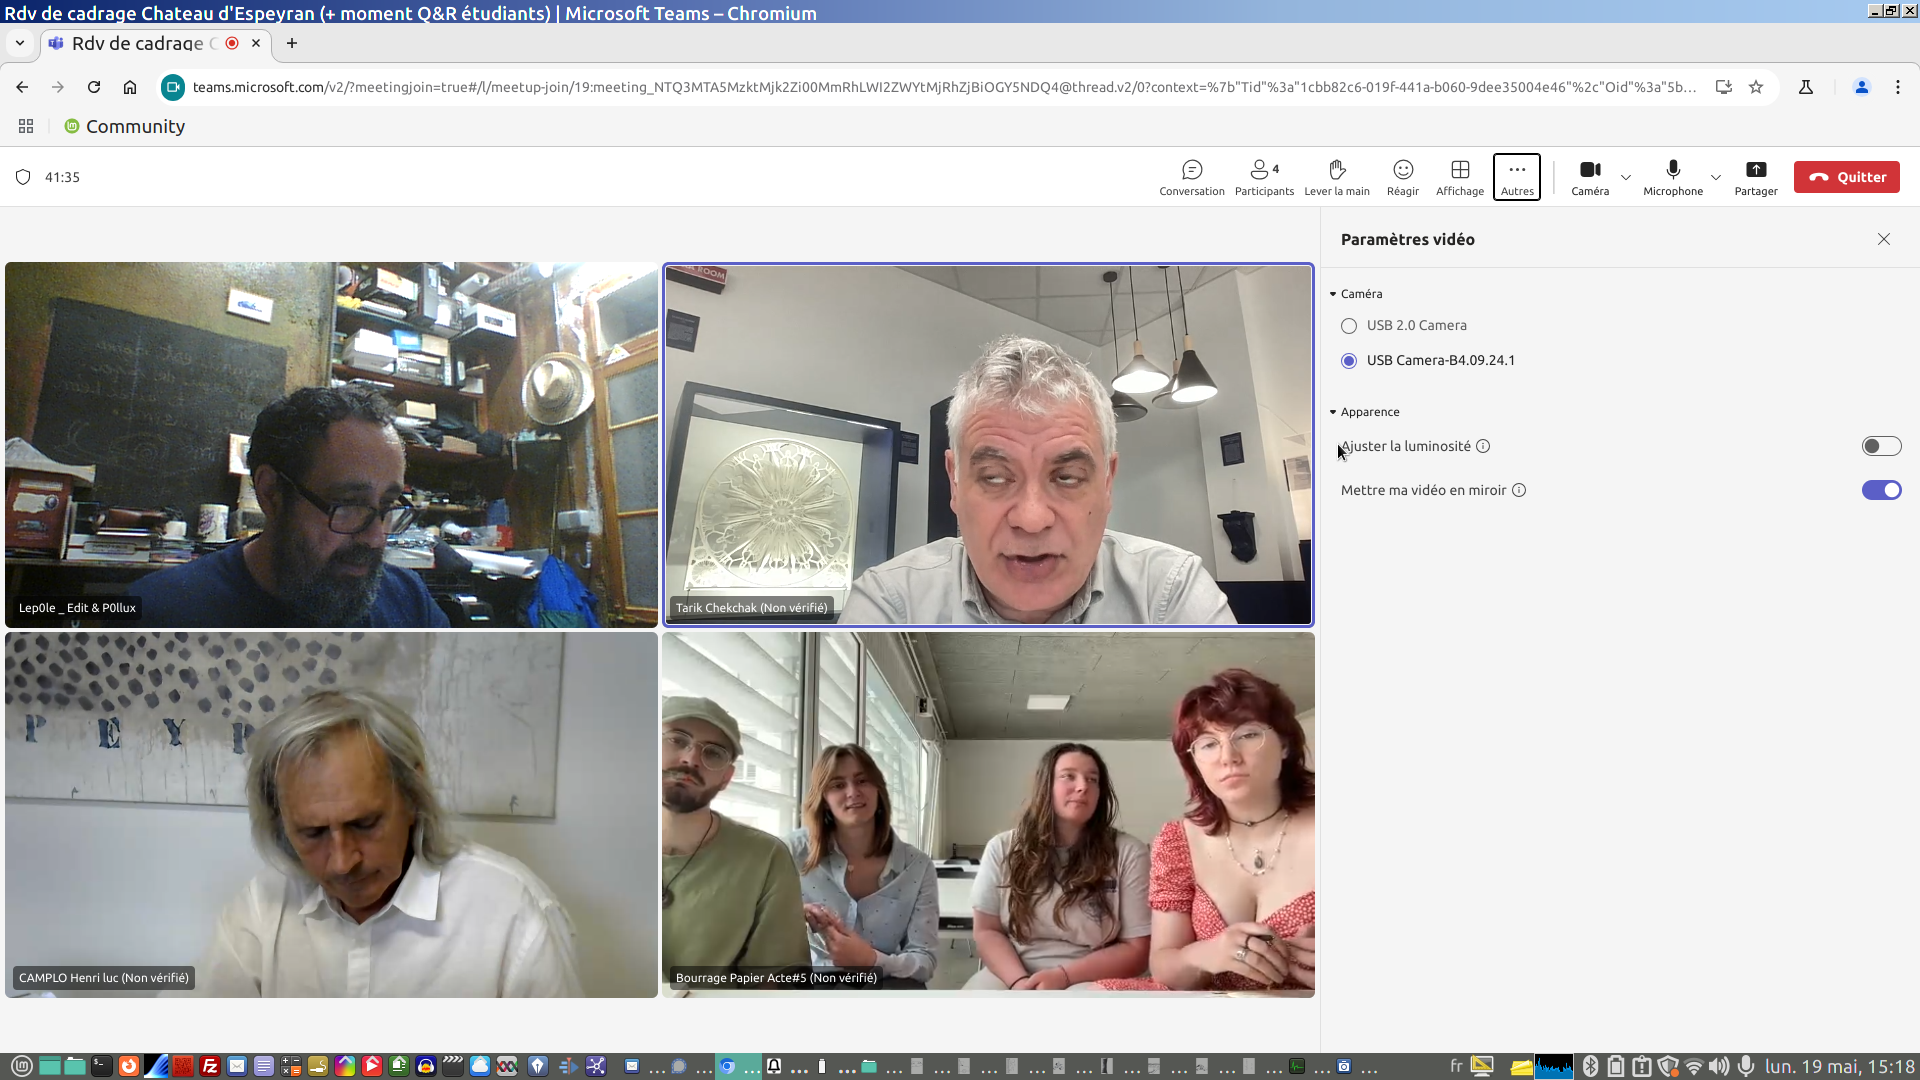The height and width of the screenshot is (1080, 1920).
Task: Open the Conversation chat panel
Action: pyautogui.click(x=1191, y=177)
